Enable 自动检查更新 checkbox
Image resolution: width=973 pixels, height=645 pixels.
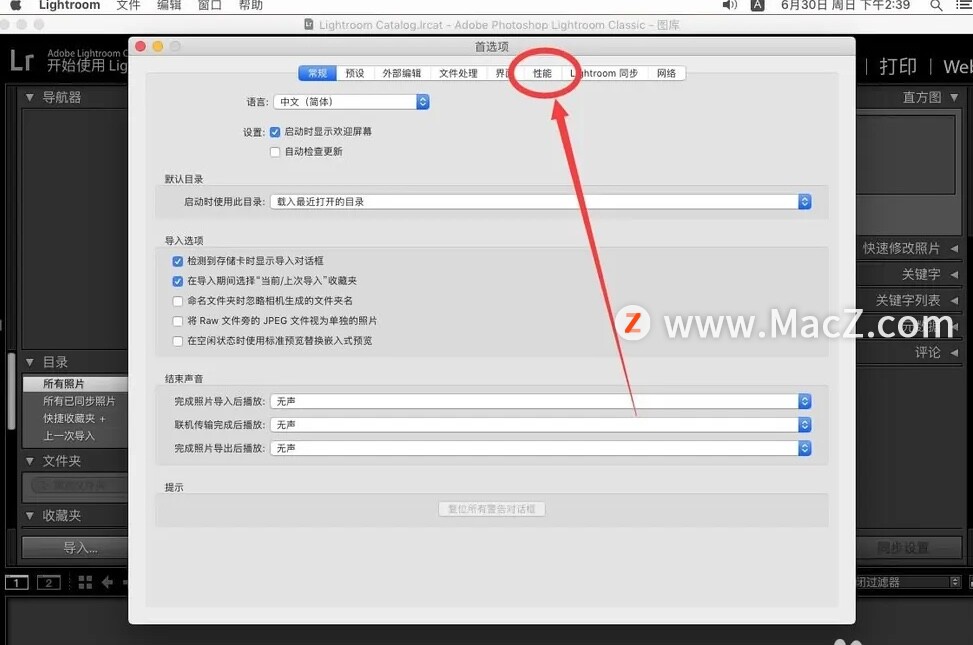pyautogui.click(x=275, y=151)
